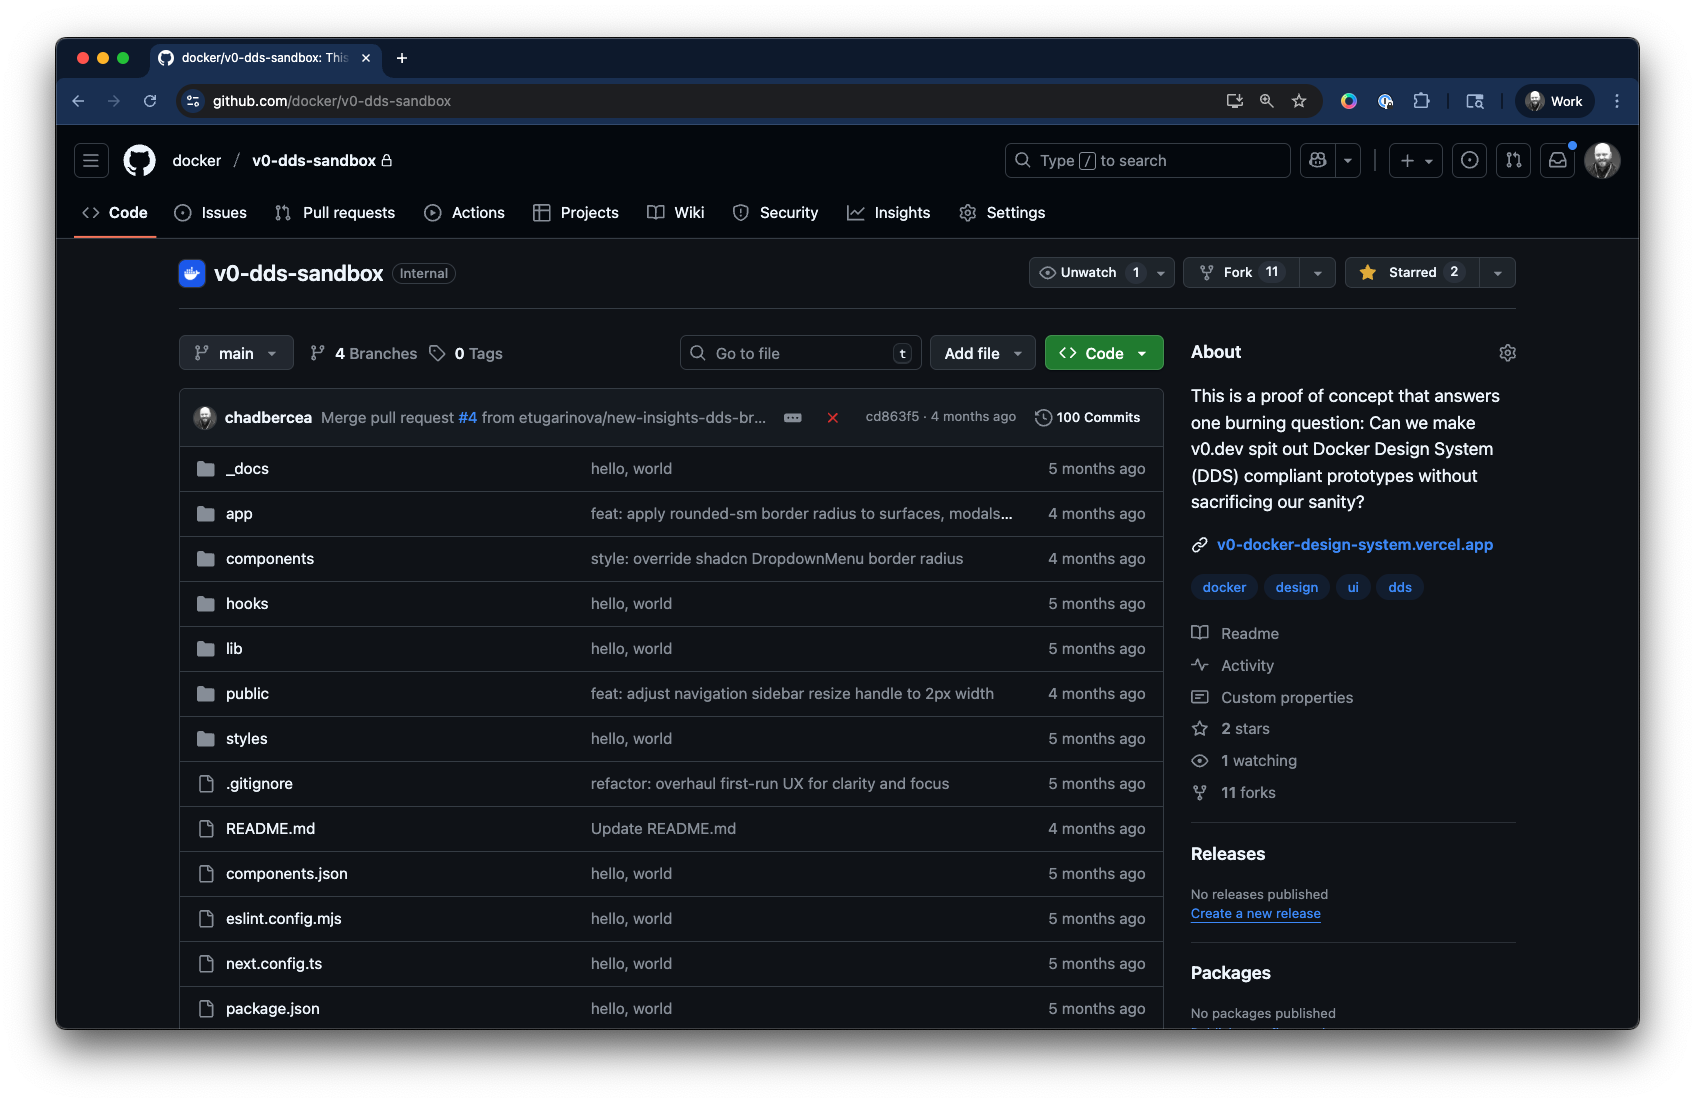1695x1103 pixels.
Task: Click the GitHub octocat logo
Action: click(x=139, y=160)
